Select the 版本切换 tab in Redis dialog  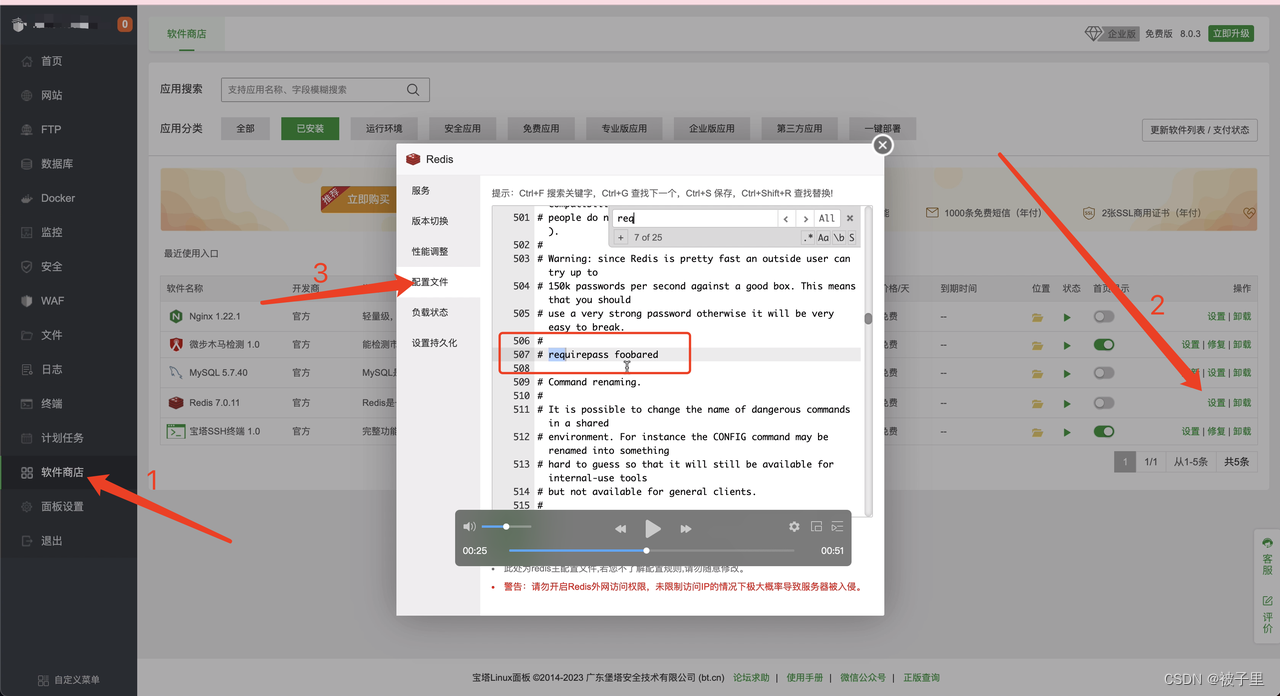pyautogui.click(x=438, y=221)
